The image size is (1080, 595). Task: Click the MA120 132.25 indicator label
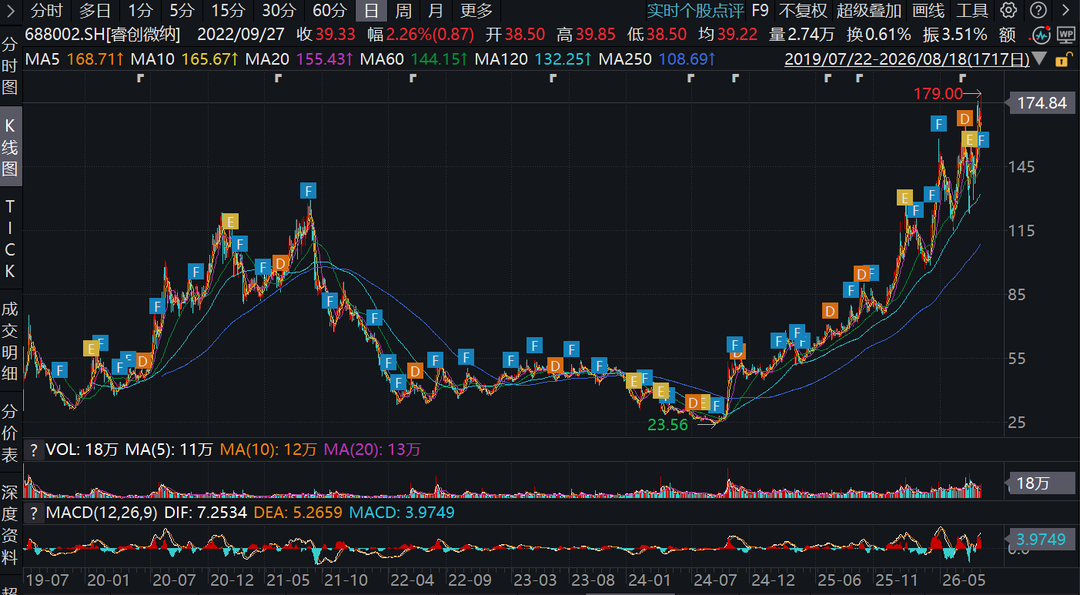[533, 59]
